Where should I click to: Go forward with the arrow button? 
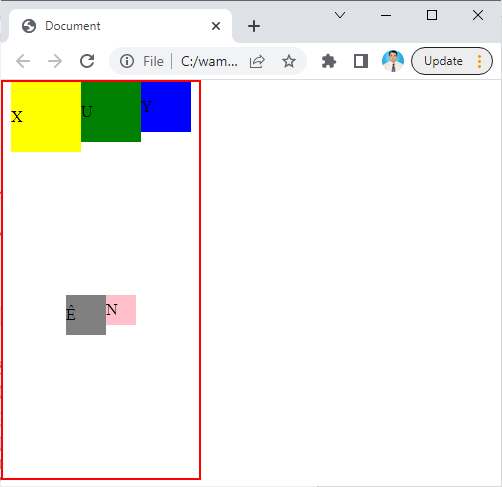pyautogui.click(x=55, y=61)
